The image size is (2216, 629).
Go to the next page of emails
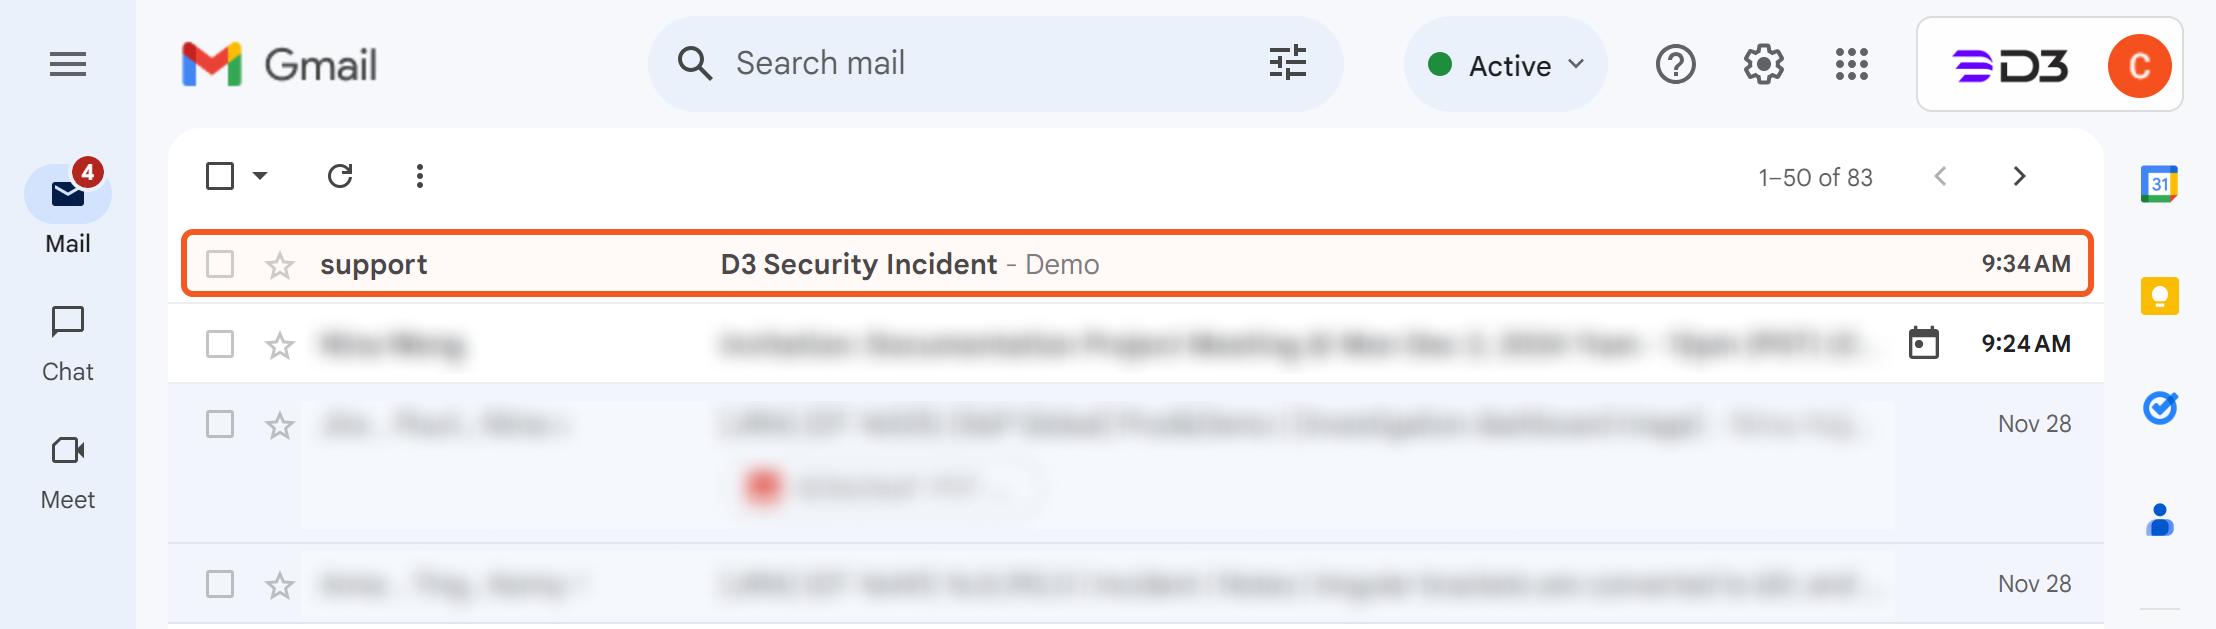click(x=2019, y=177)
